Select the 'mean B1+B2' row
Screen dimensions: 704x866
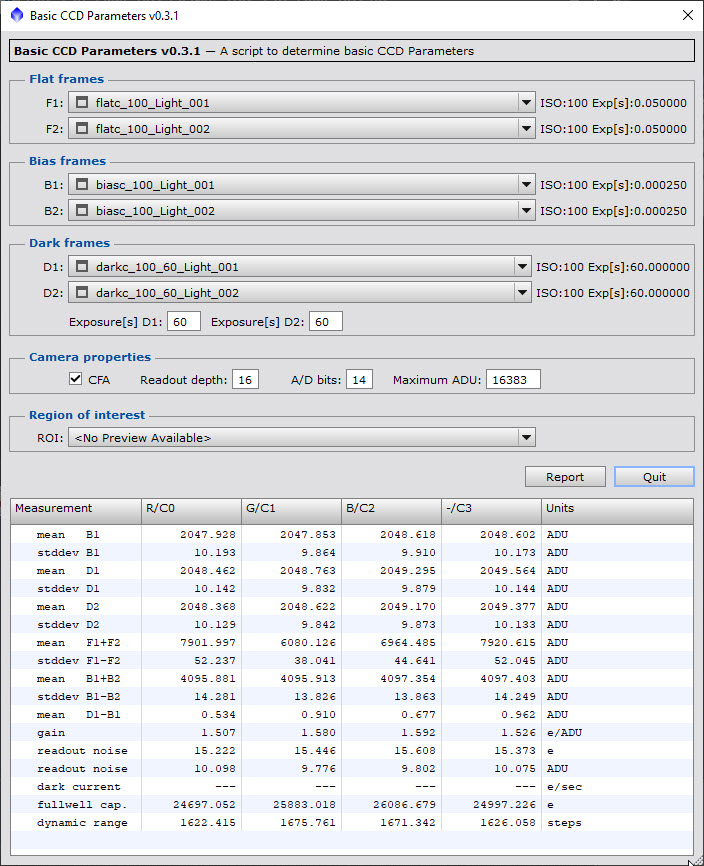click(352, 678)
